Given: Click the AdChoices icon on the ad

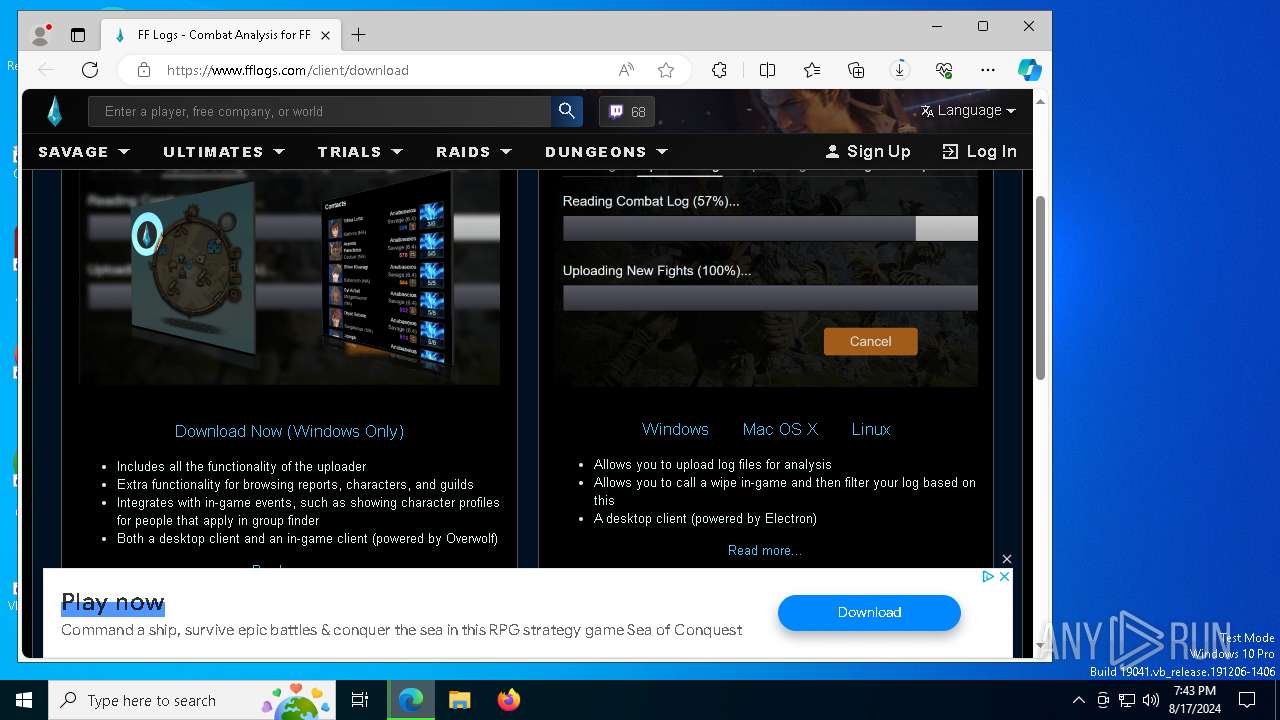Looking at the screenshot, I should [988, 576].
